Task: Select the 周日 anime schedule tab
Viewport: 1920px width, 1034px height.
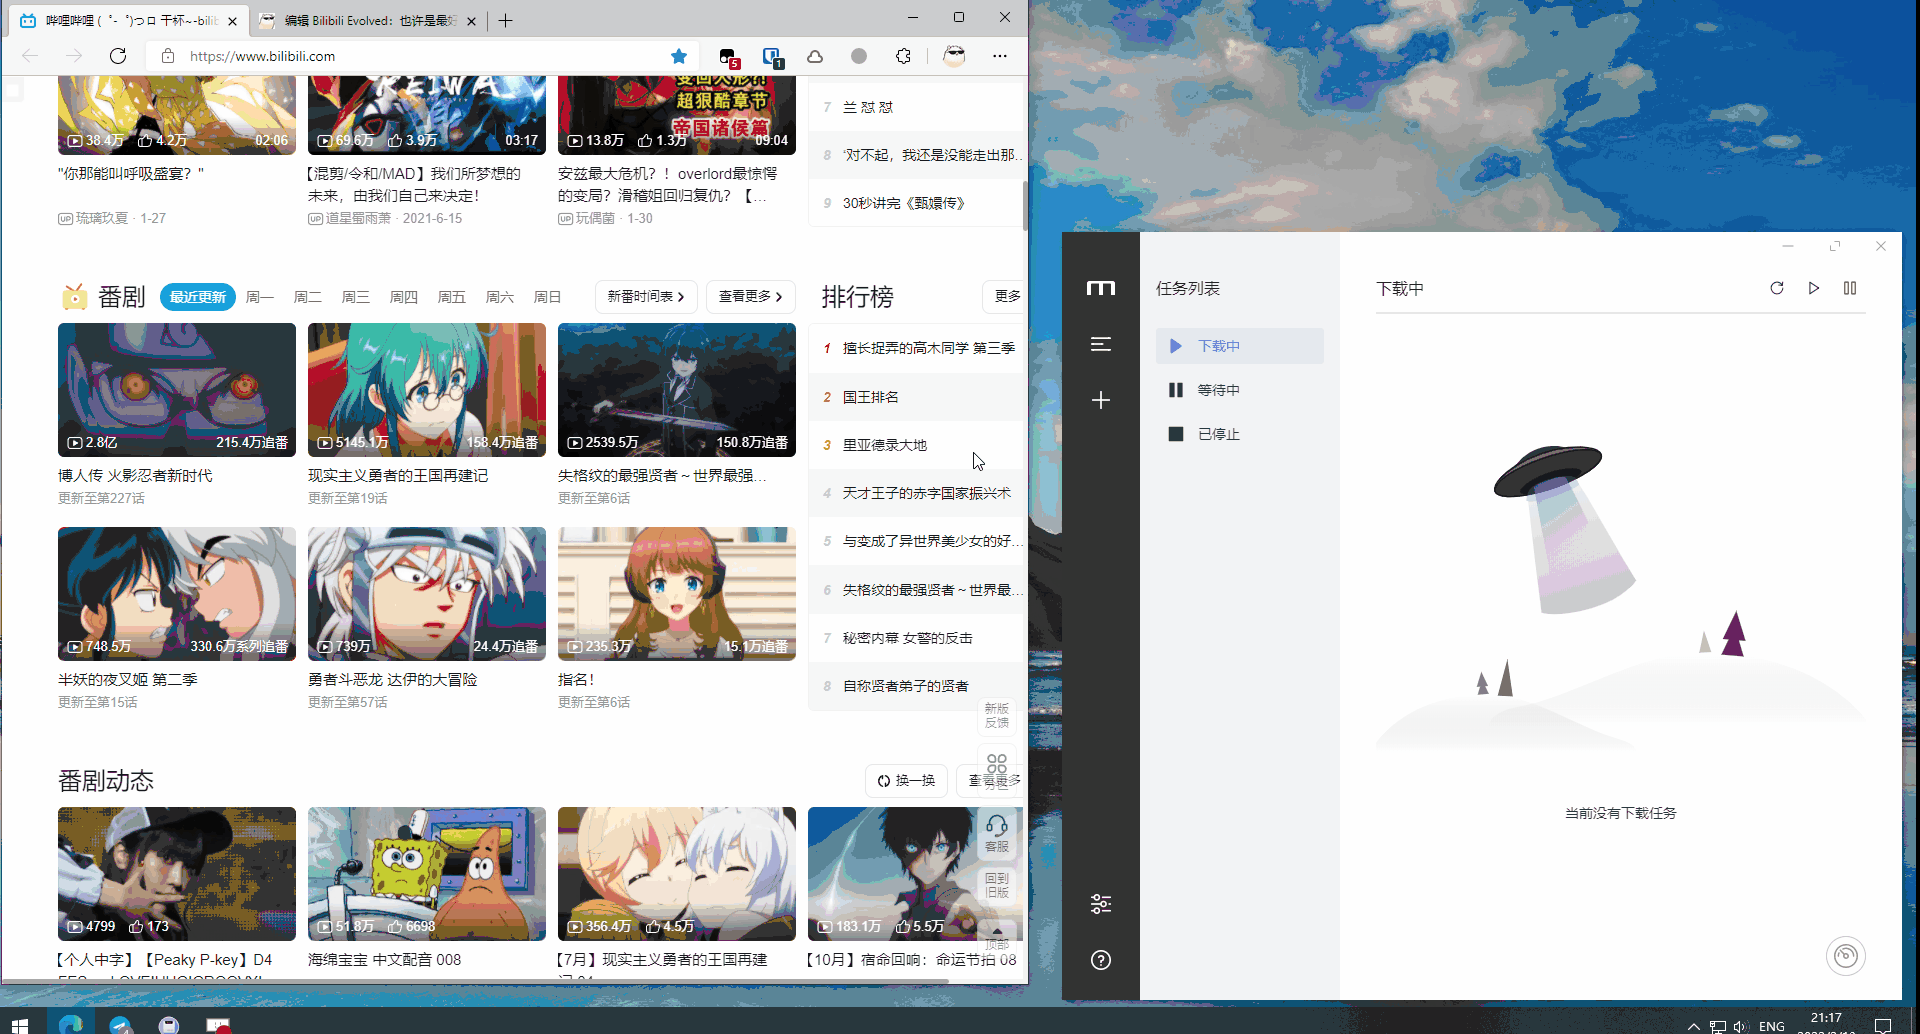Action: (x=548, y=297)
